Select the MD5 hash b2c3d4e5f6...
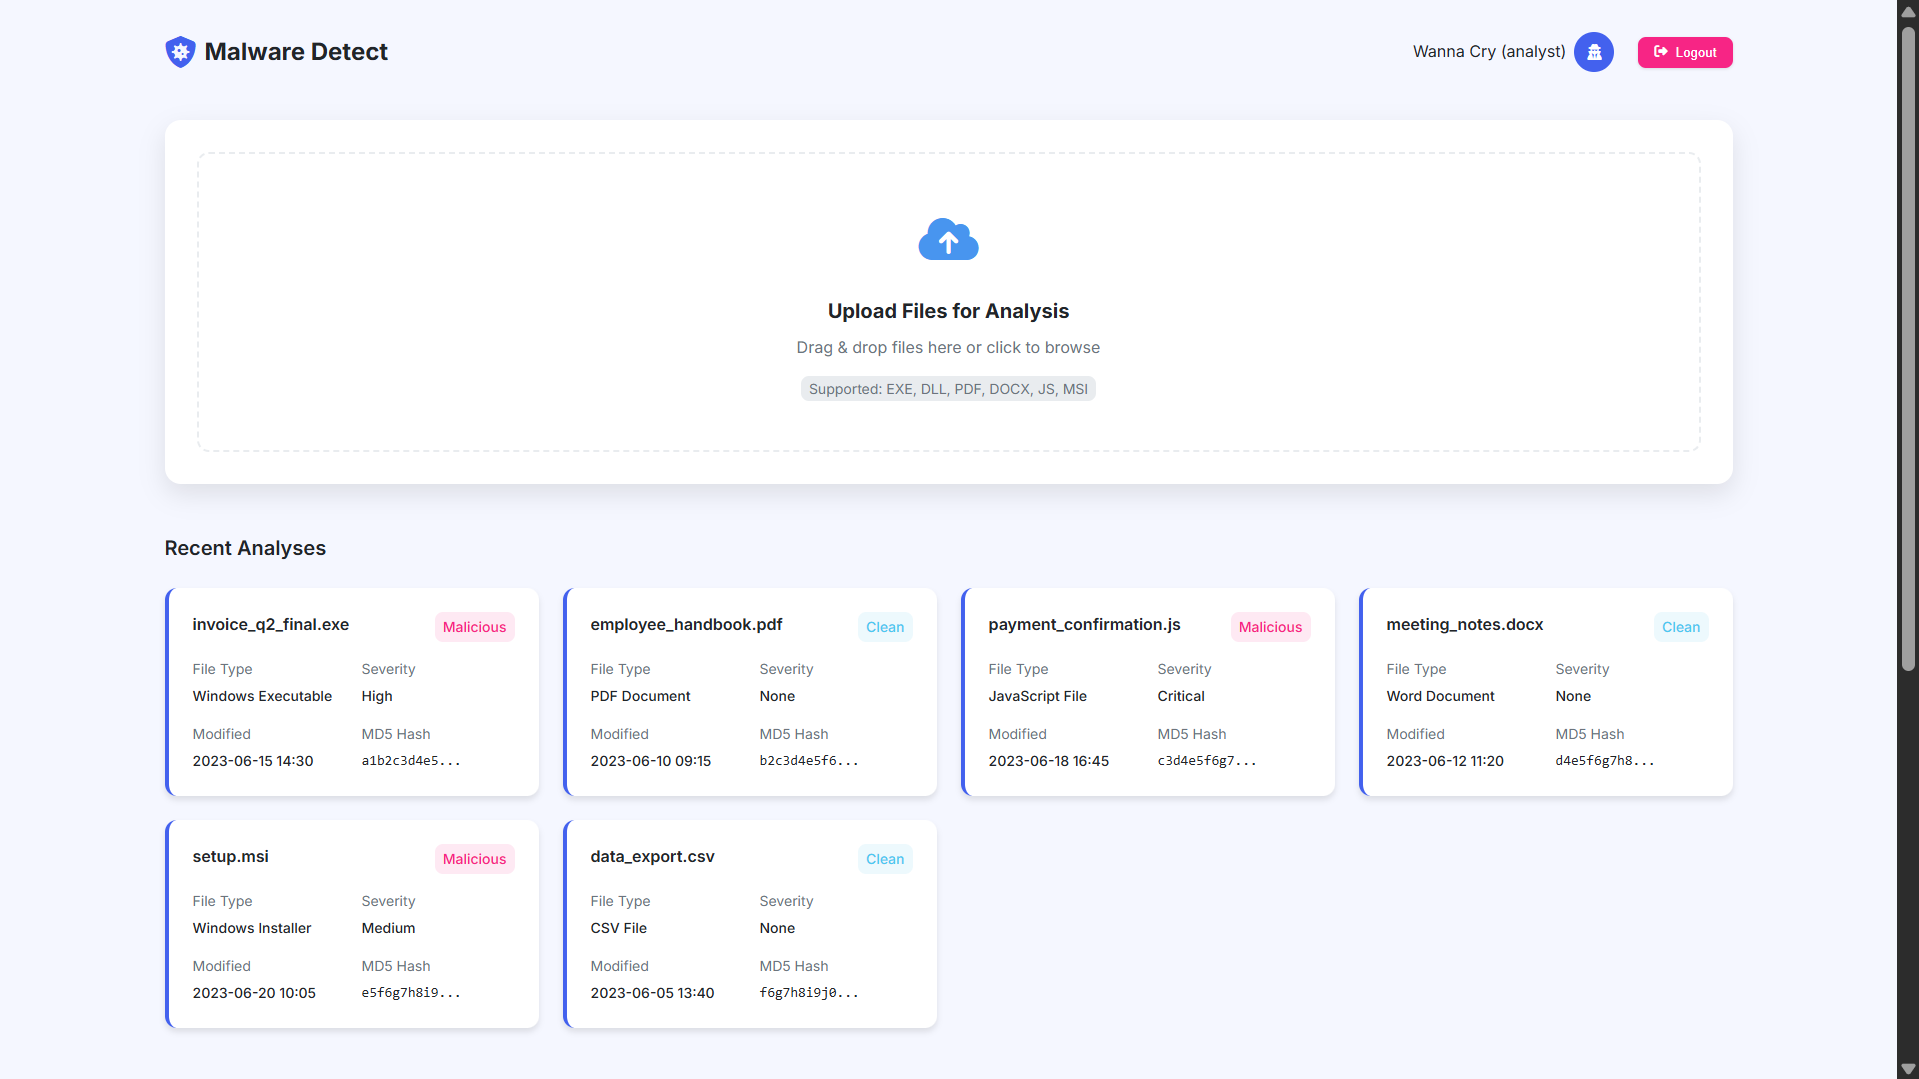 point(809,761)
